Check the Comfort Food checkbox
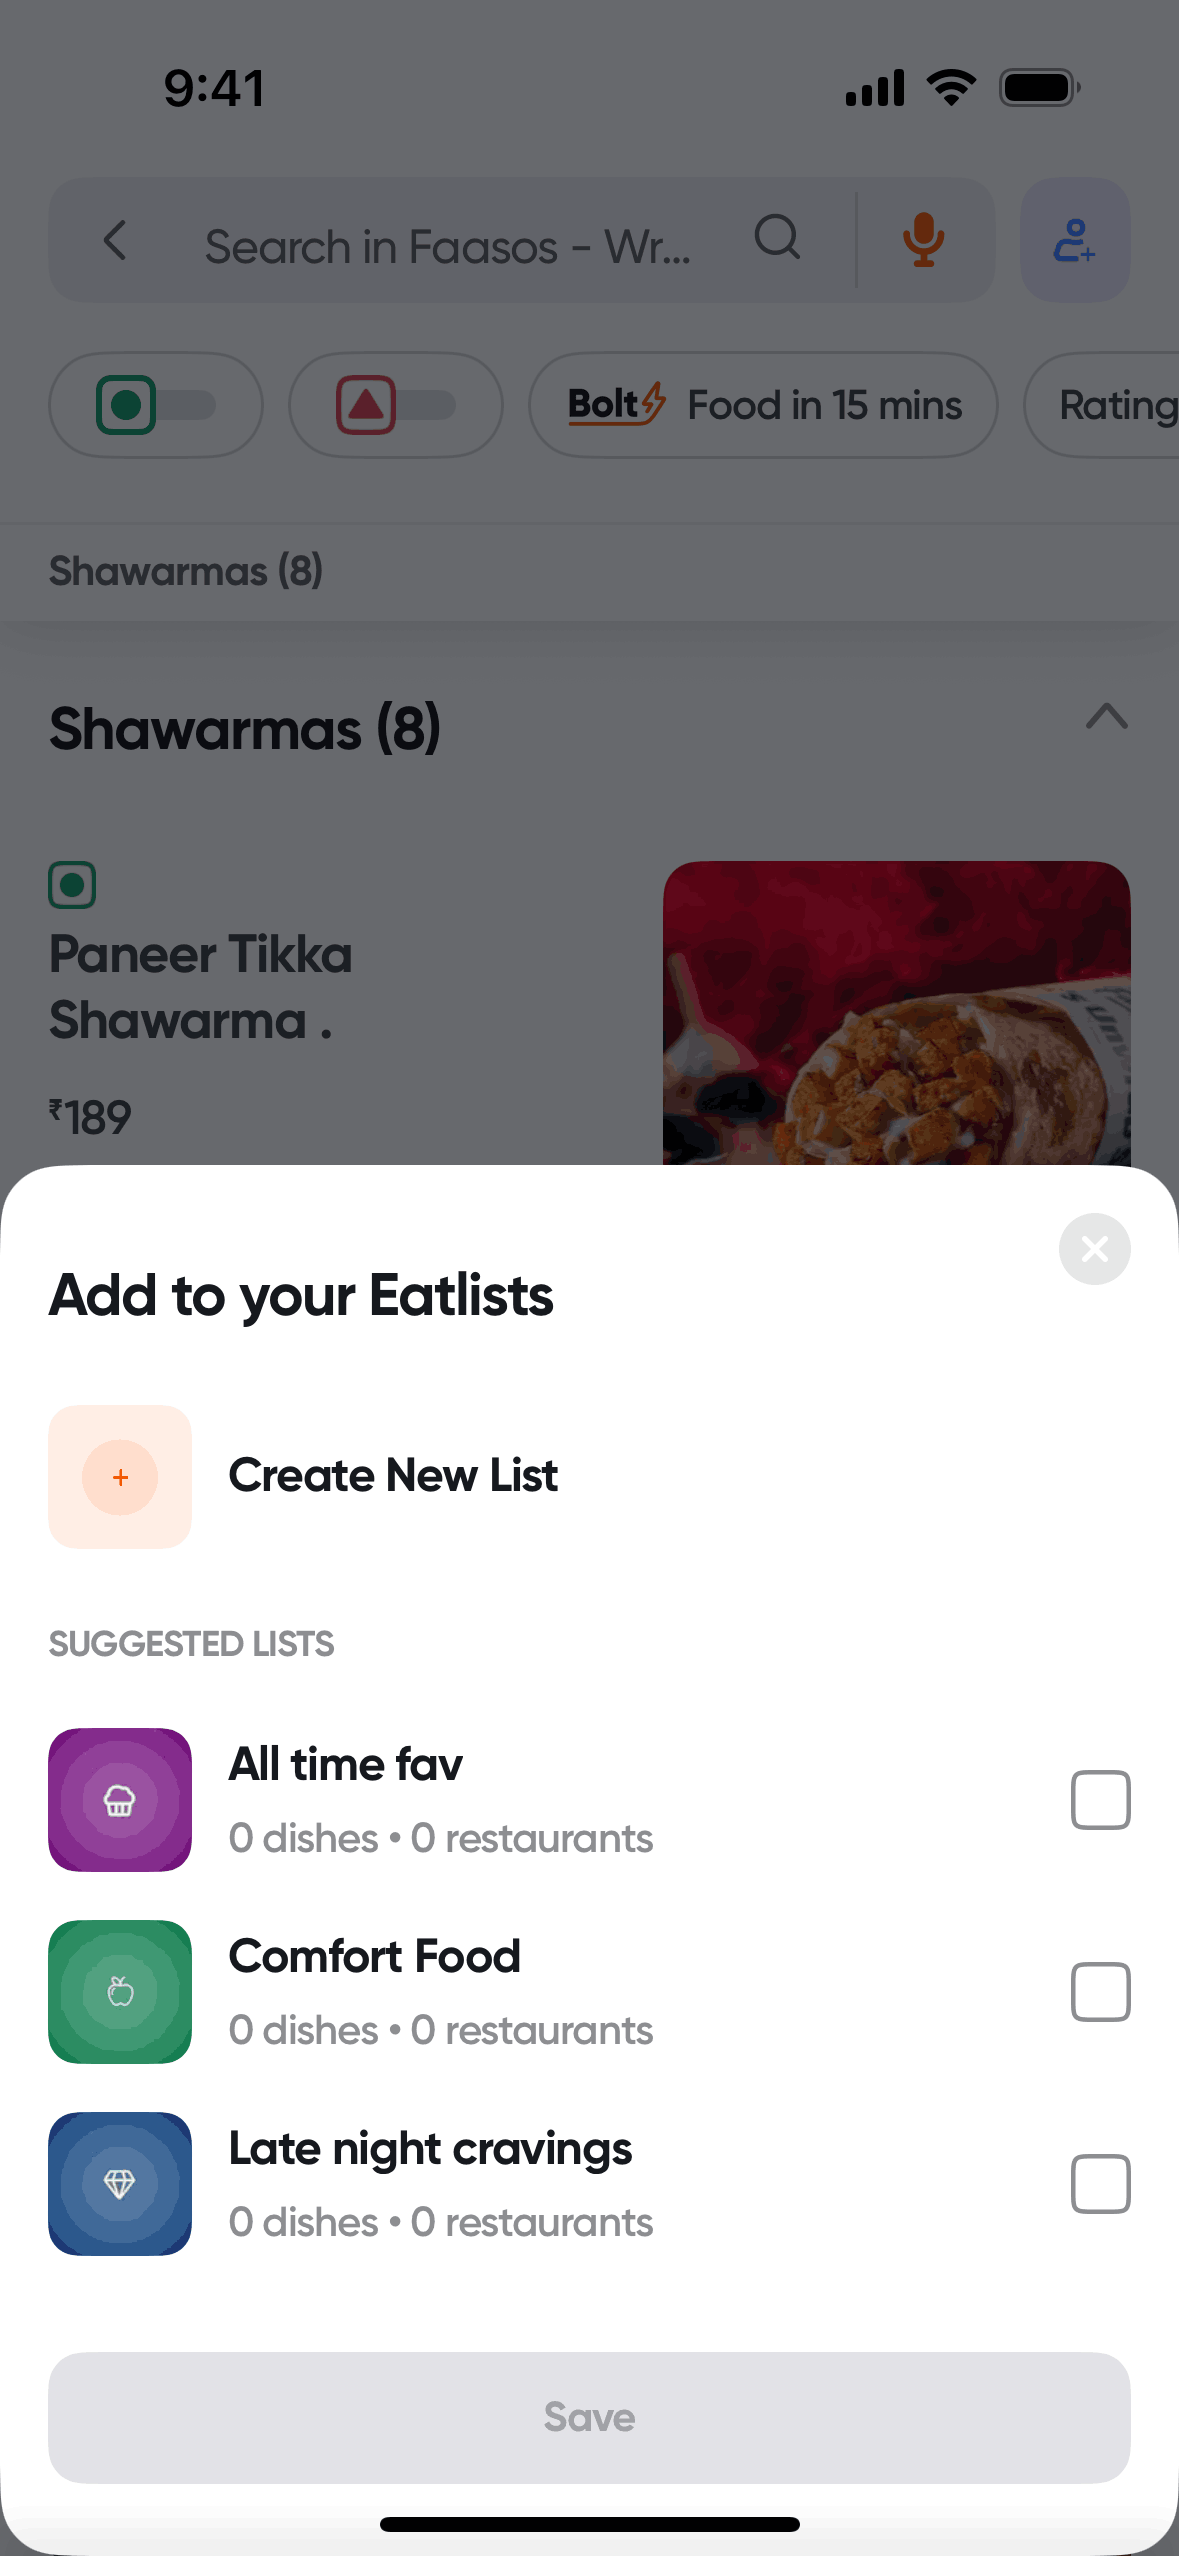 1100,1991
